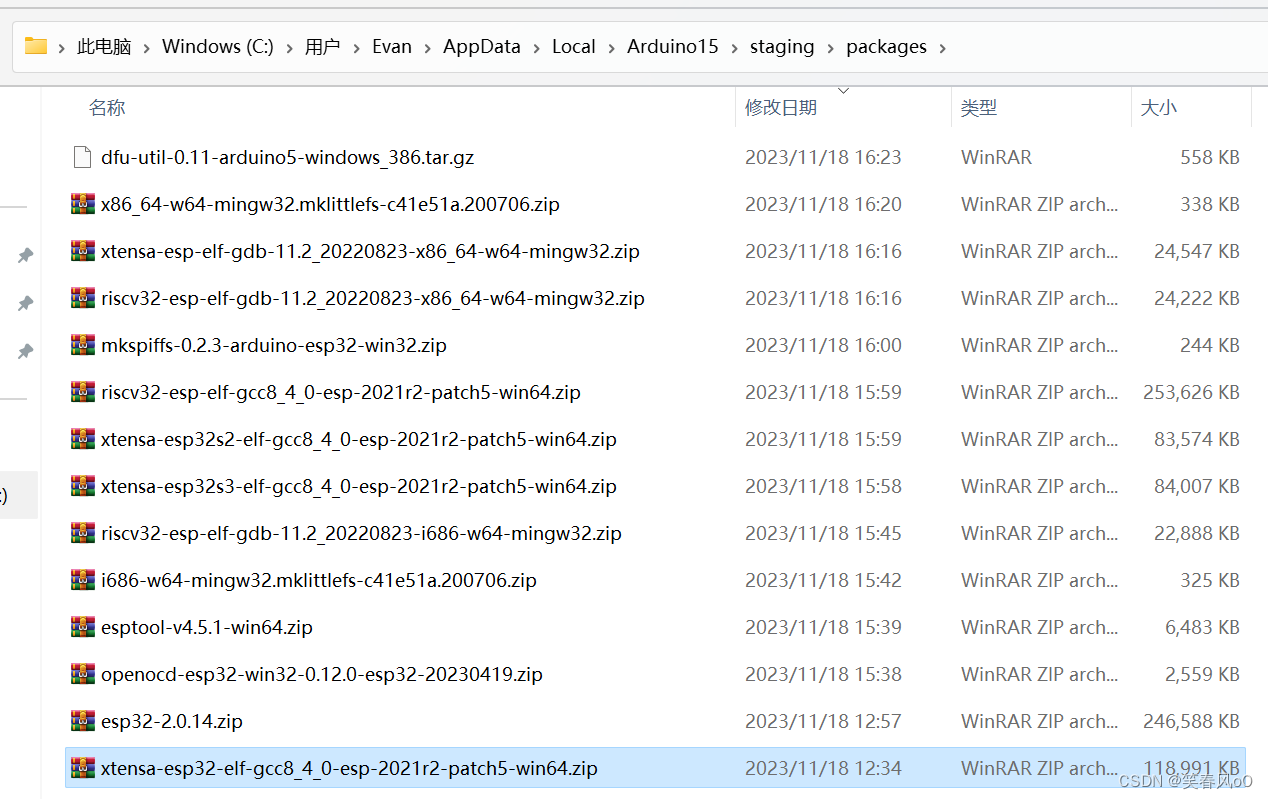1268x799 pixels.
Task: Navigate to staging folder breadcrumb
Action: [x=782, y=47]
